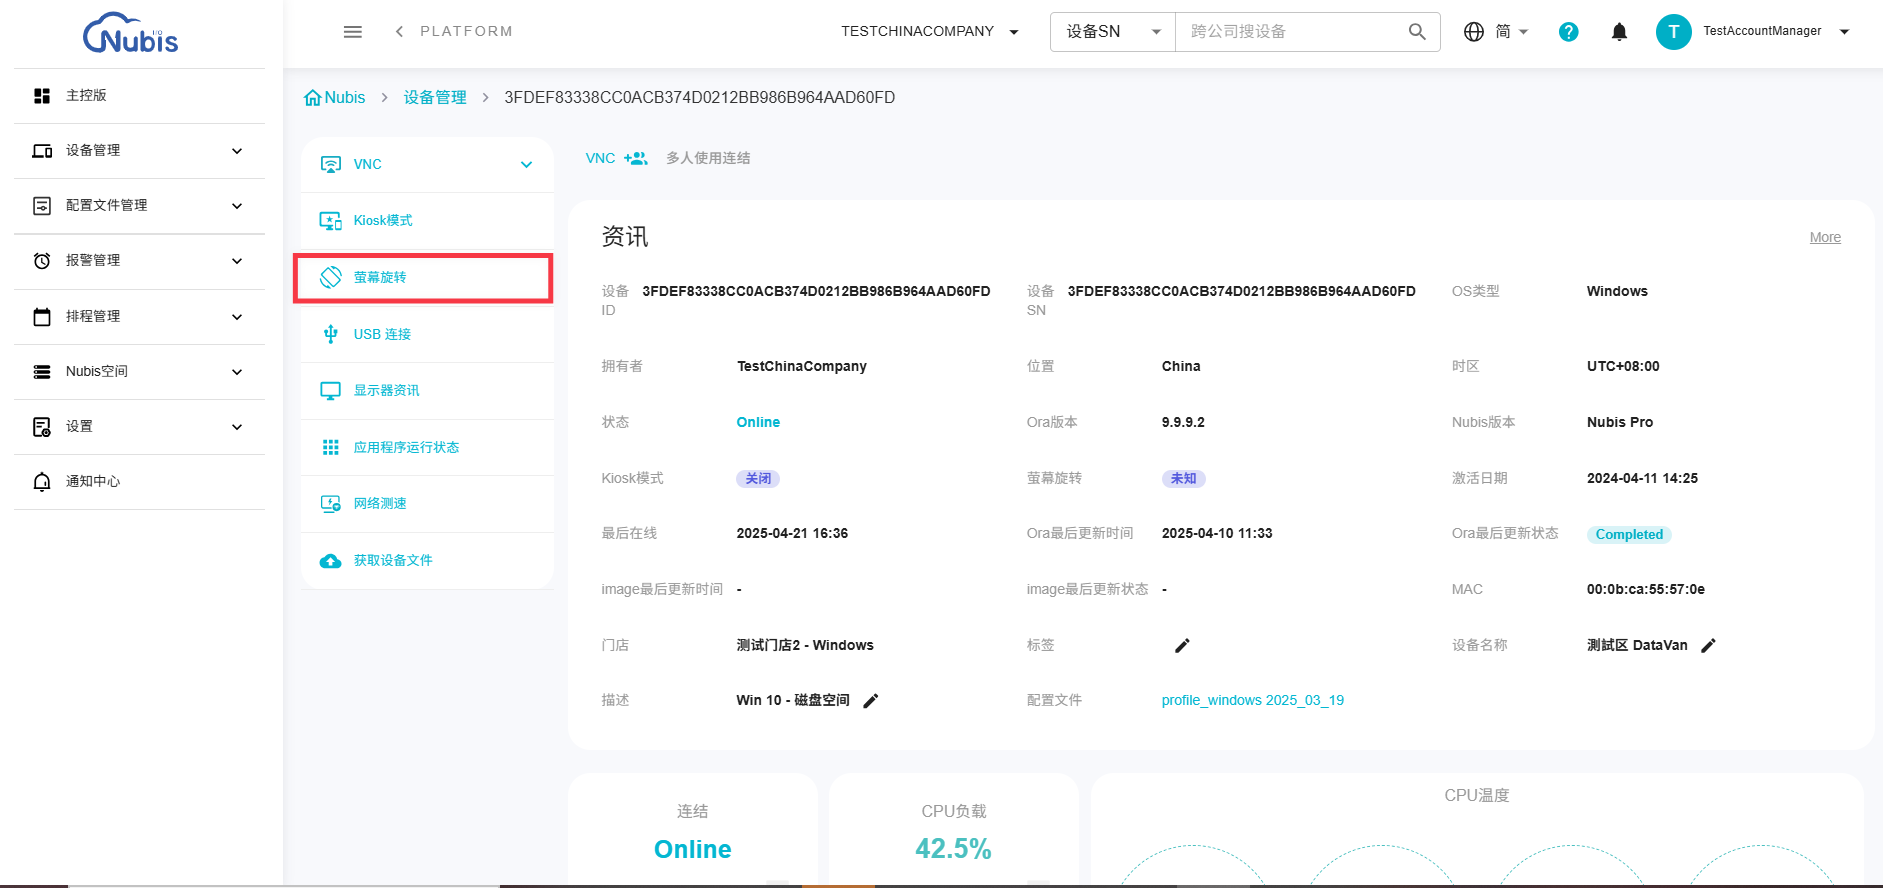The image size is (1883, 888).
Task: Click the 排程管理 calendar icon
Action: tap(42, 317)
